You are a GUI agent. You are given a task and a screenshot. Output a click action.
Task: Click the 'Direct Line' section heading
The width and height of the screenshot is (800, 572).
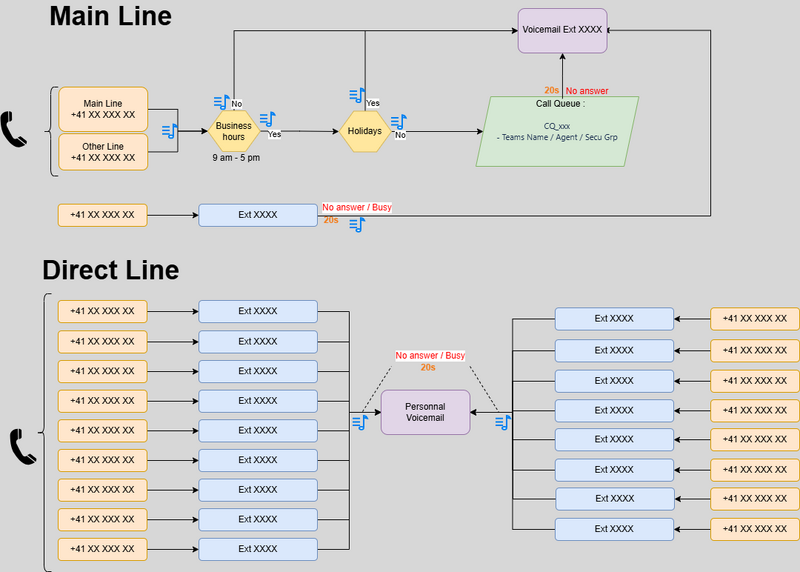[x=111, y=270]
